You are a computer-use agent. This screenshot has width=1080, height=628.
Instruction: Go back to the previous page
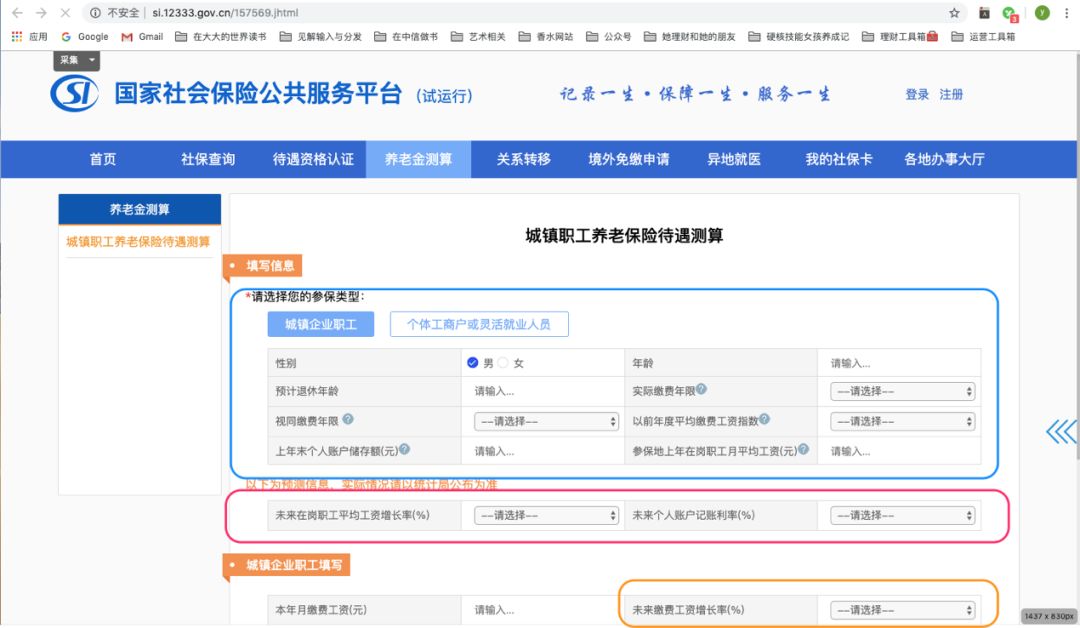point(17,12)
